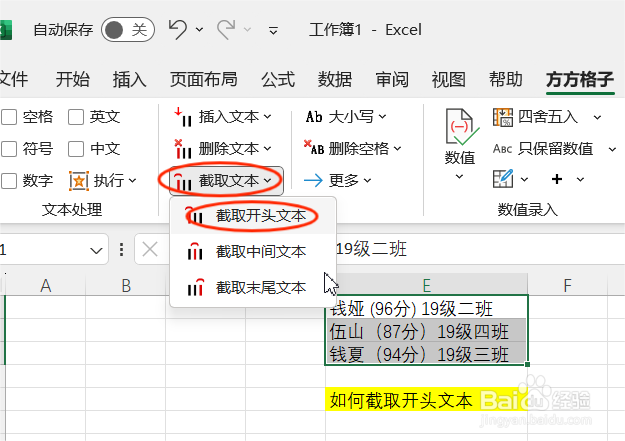Open the Name Box dropdown arrow
625x441 pixels.
(96, 251)
